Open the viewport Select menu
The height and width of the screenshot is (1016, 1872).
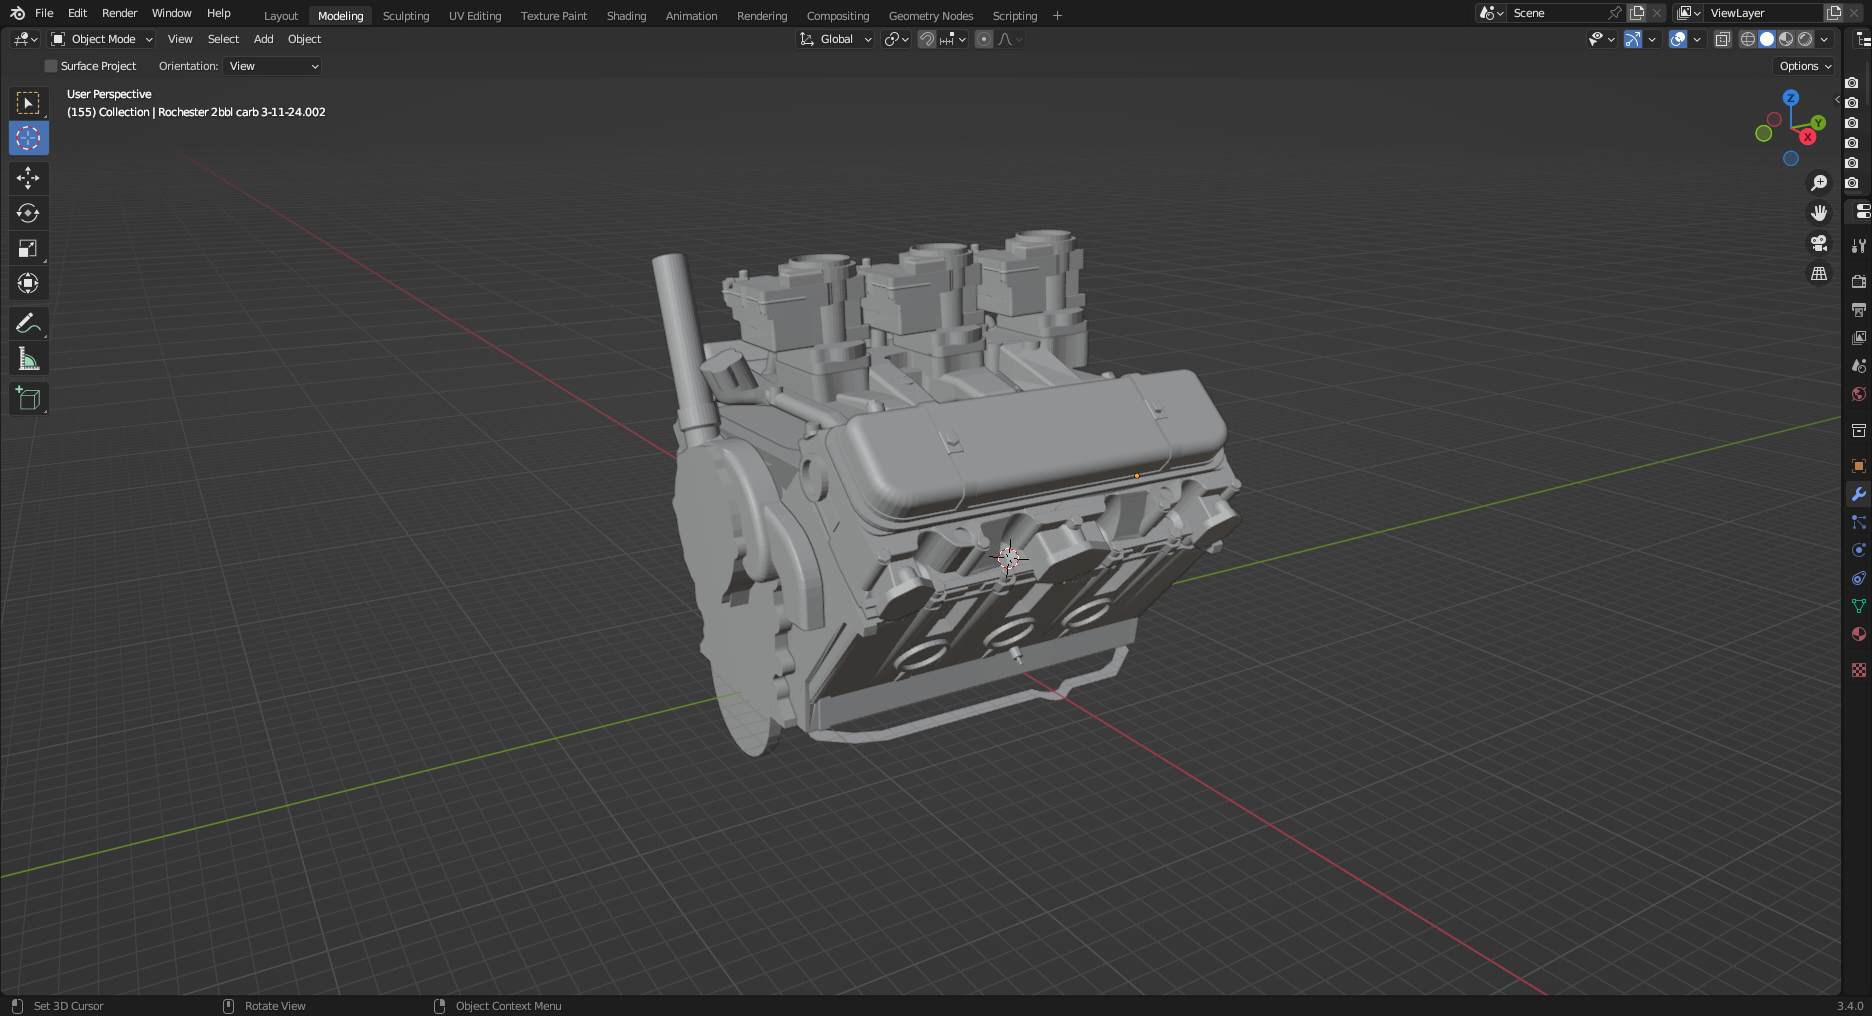click(x=223, y=39)
